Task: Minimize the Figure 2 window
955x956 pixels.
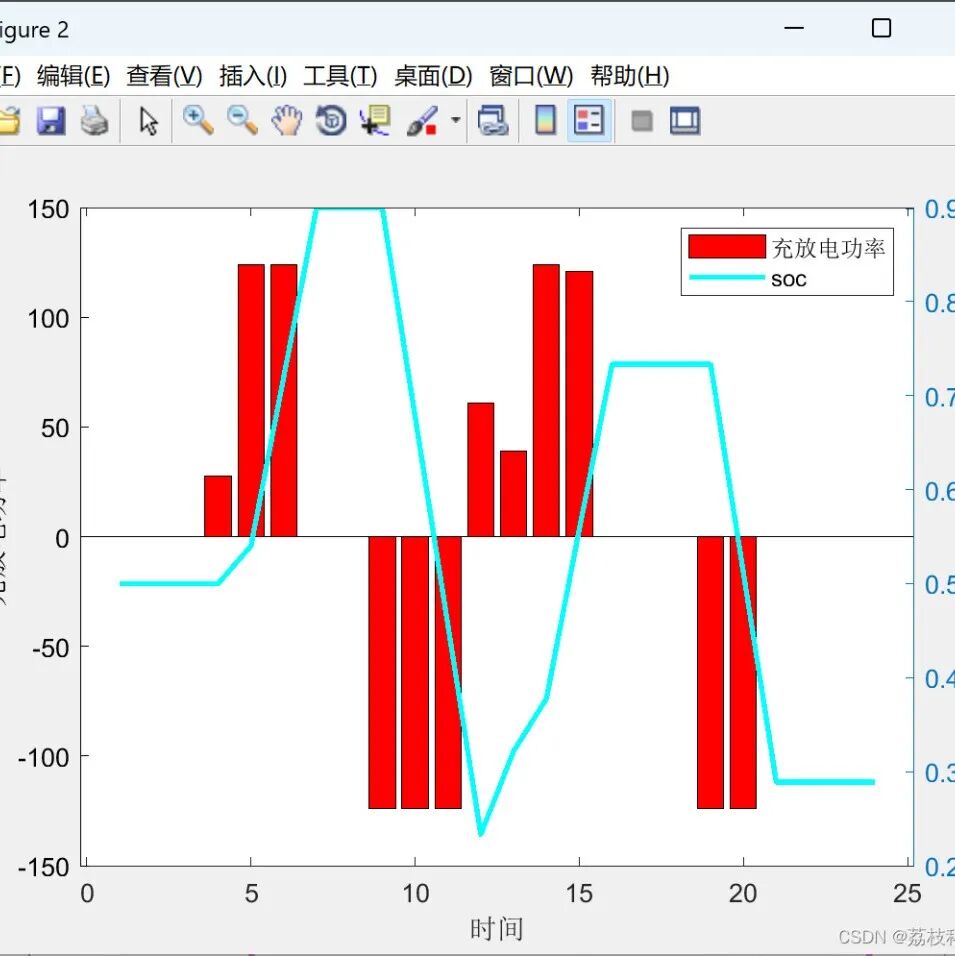Action: pos(793,28)
